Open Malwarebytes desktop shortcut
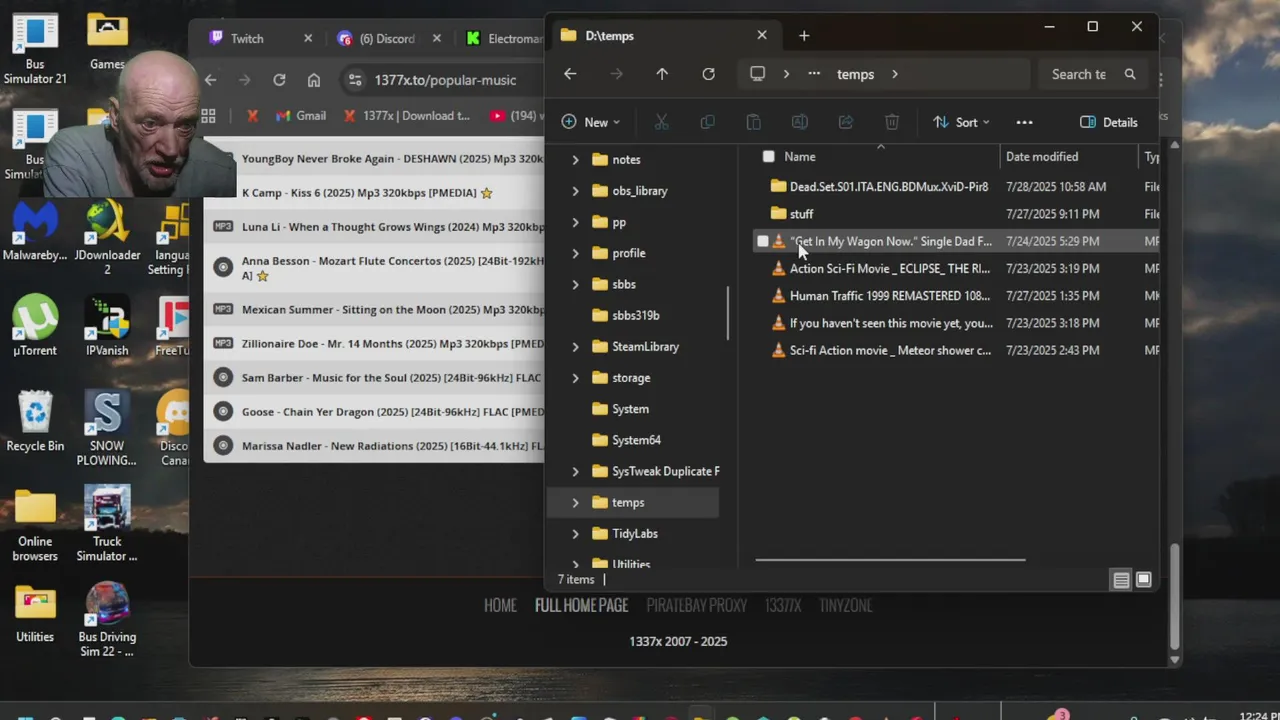The image size is (1280, 720). click(x=35, y=230)
